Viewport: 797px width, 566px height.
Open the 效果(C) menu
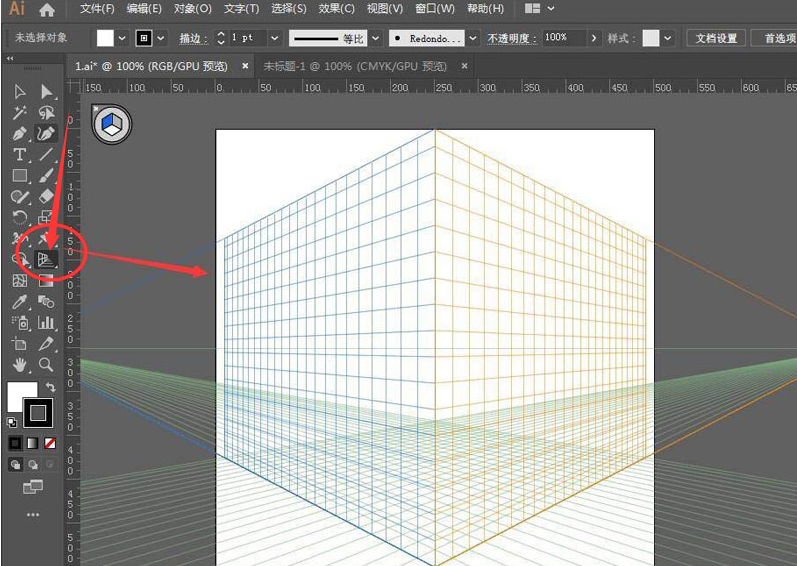coord(335,9)
